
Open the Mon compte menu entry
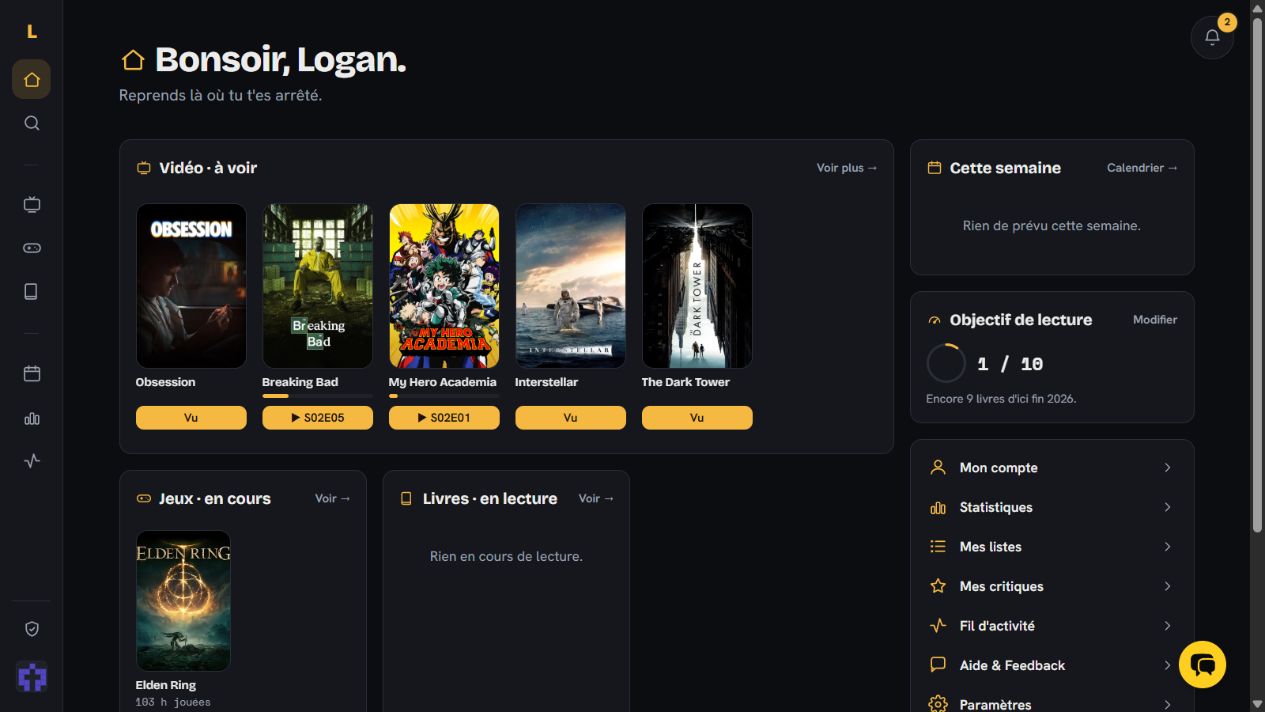[x=1052, y=467]
